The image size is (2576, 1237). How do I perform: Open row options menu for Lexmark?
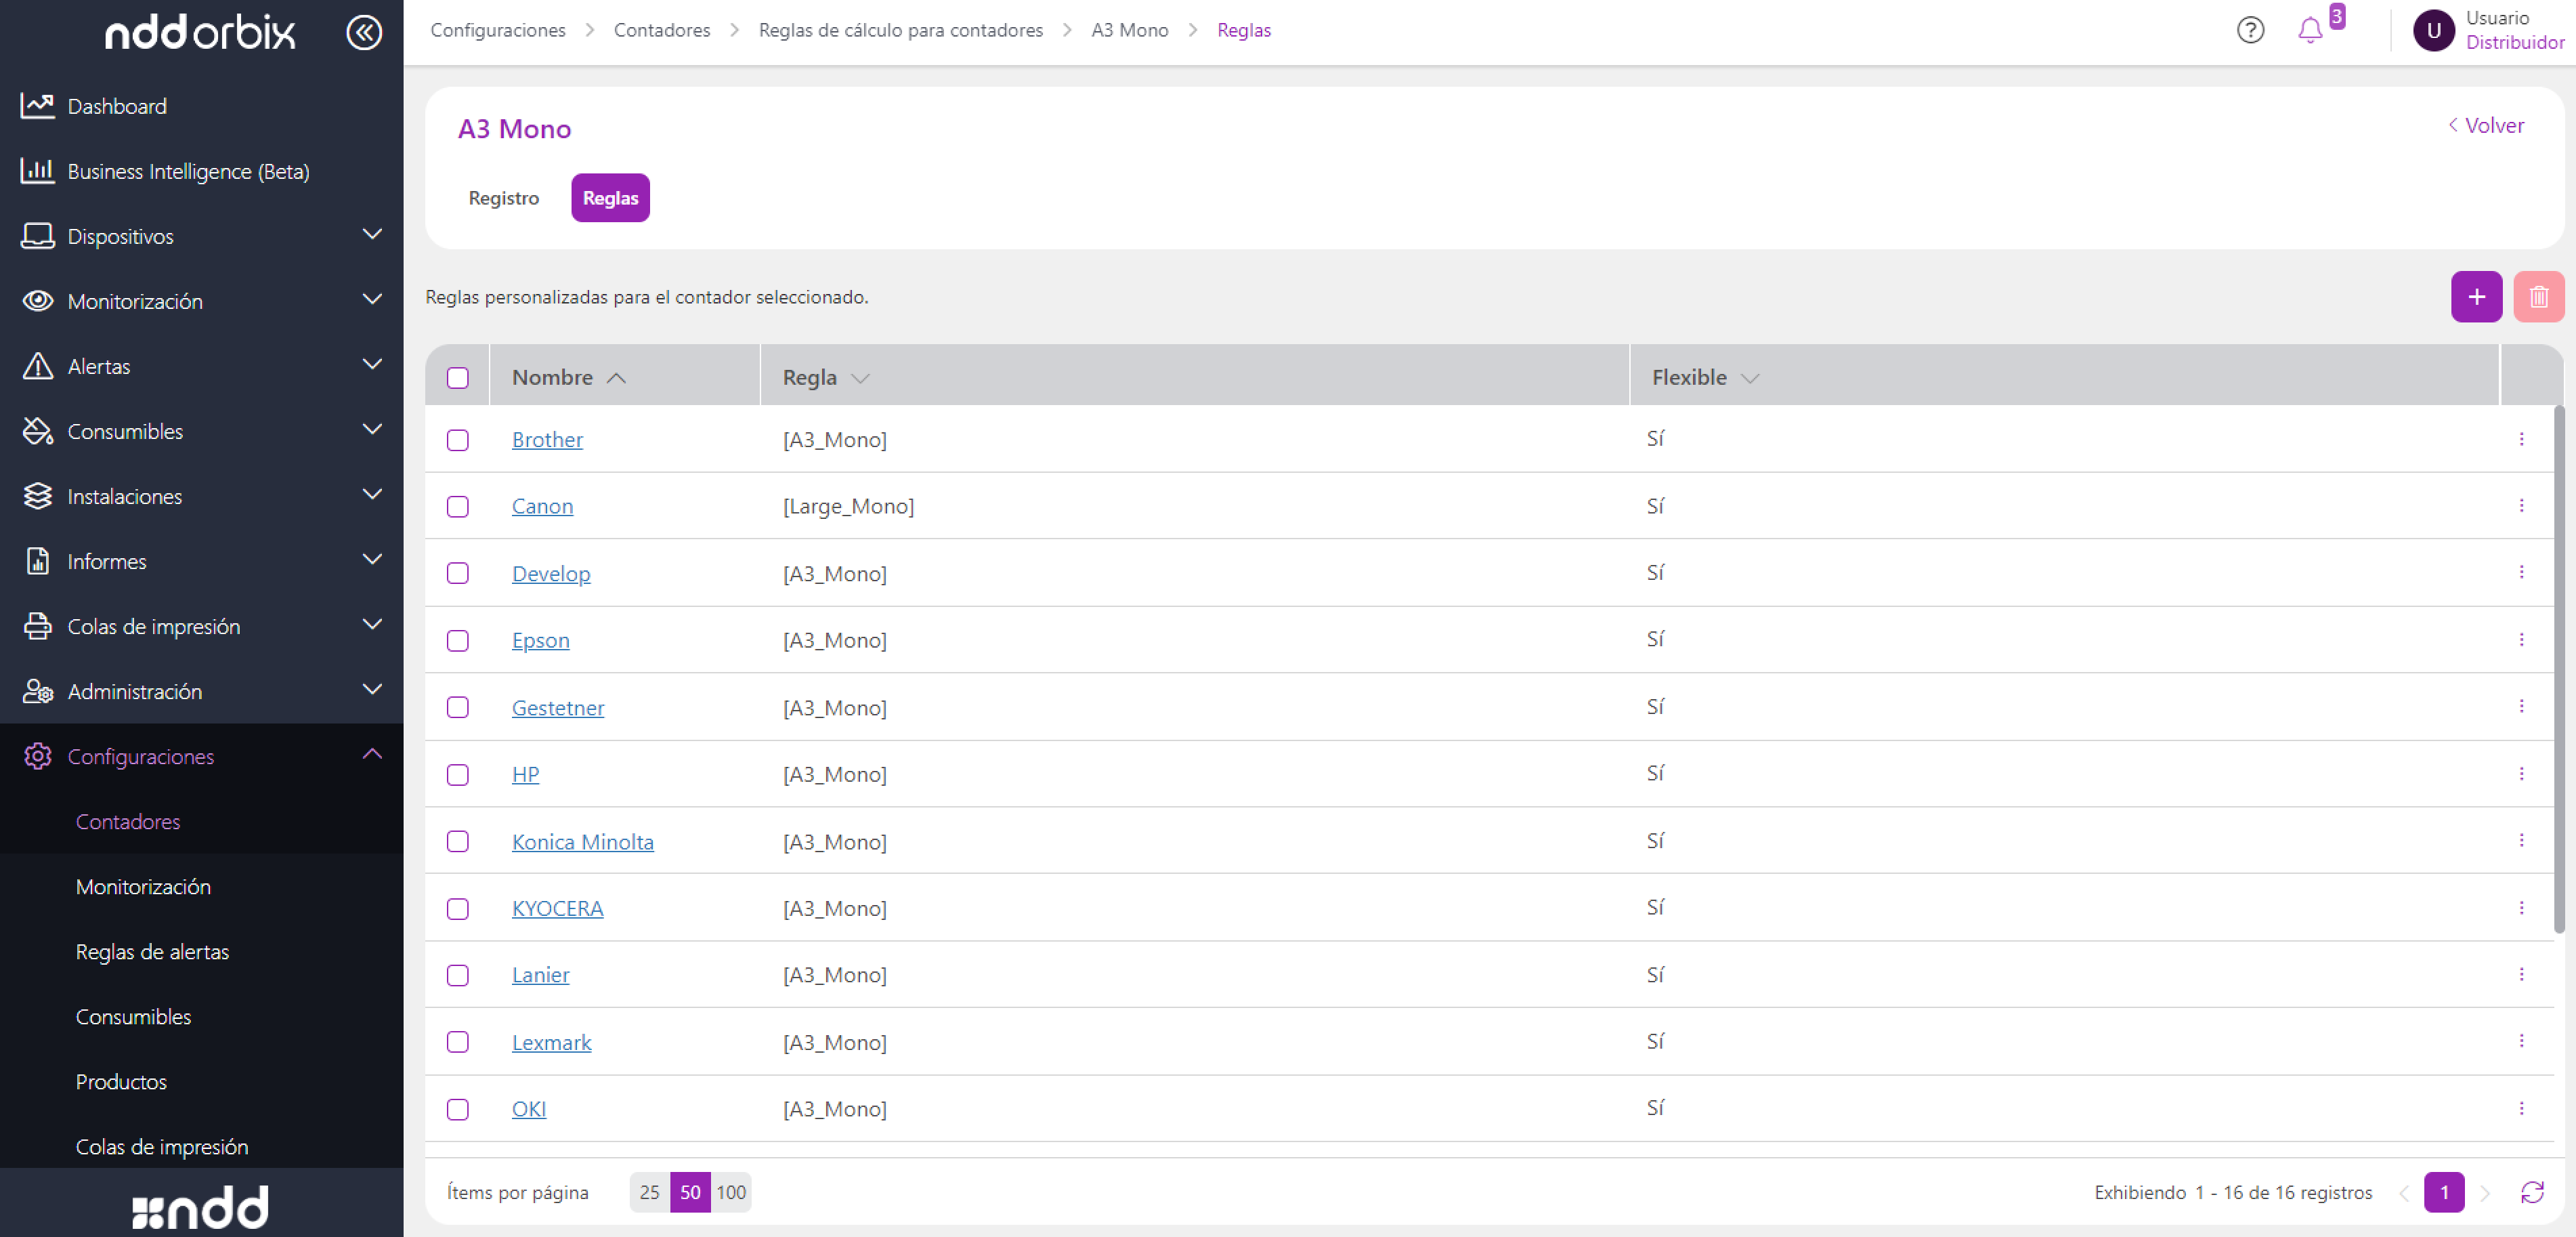click(x=2521, y=1041)
